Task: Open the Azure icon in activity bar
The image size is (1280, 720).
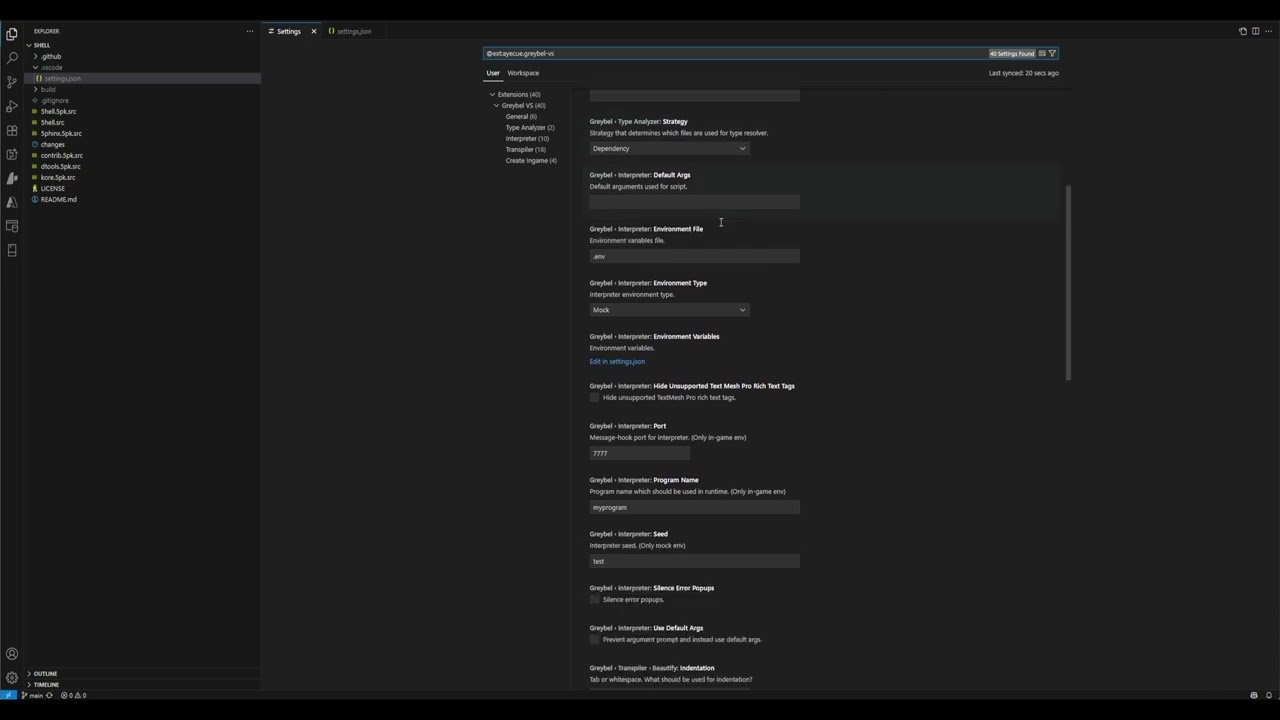Action: coord(12,202)
